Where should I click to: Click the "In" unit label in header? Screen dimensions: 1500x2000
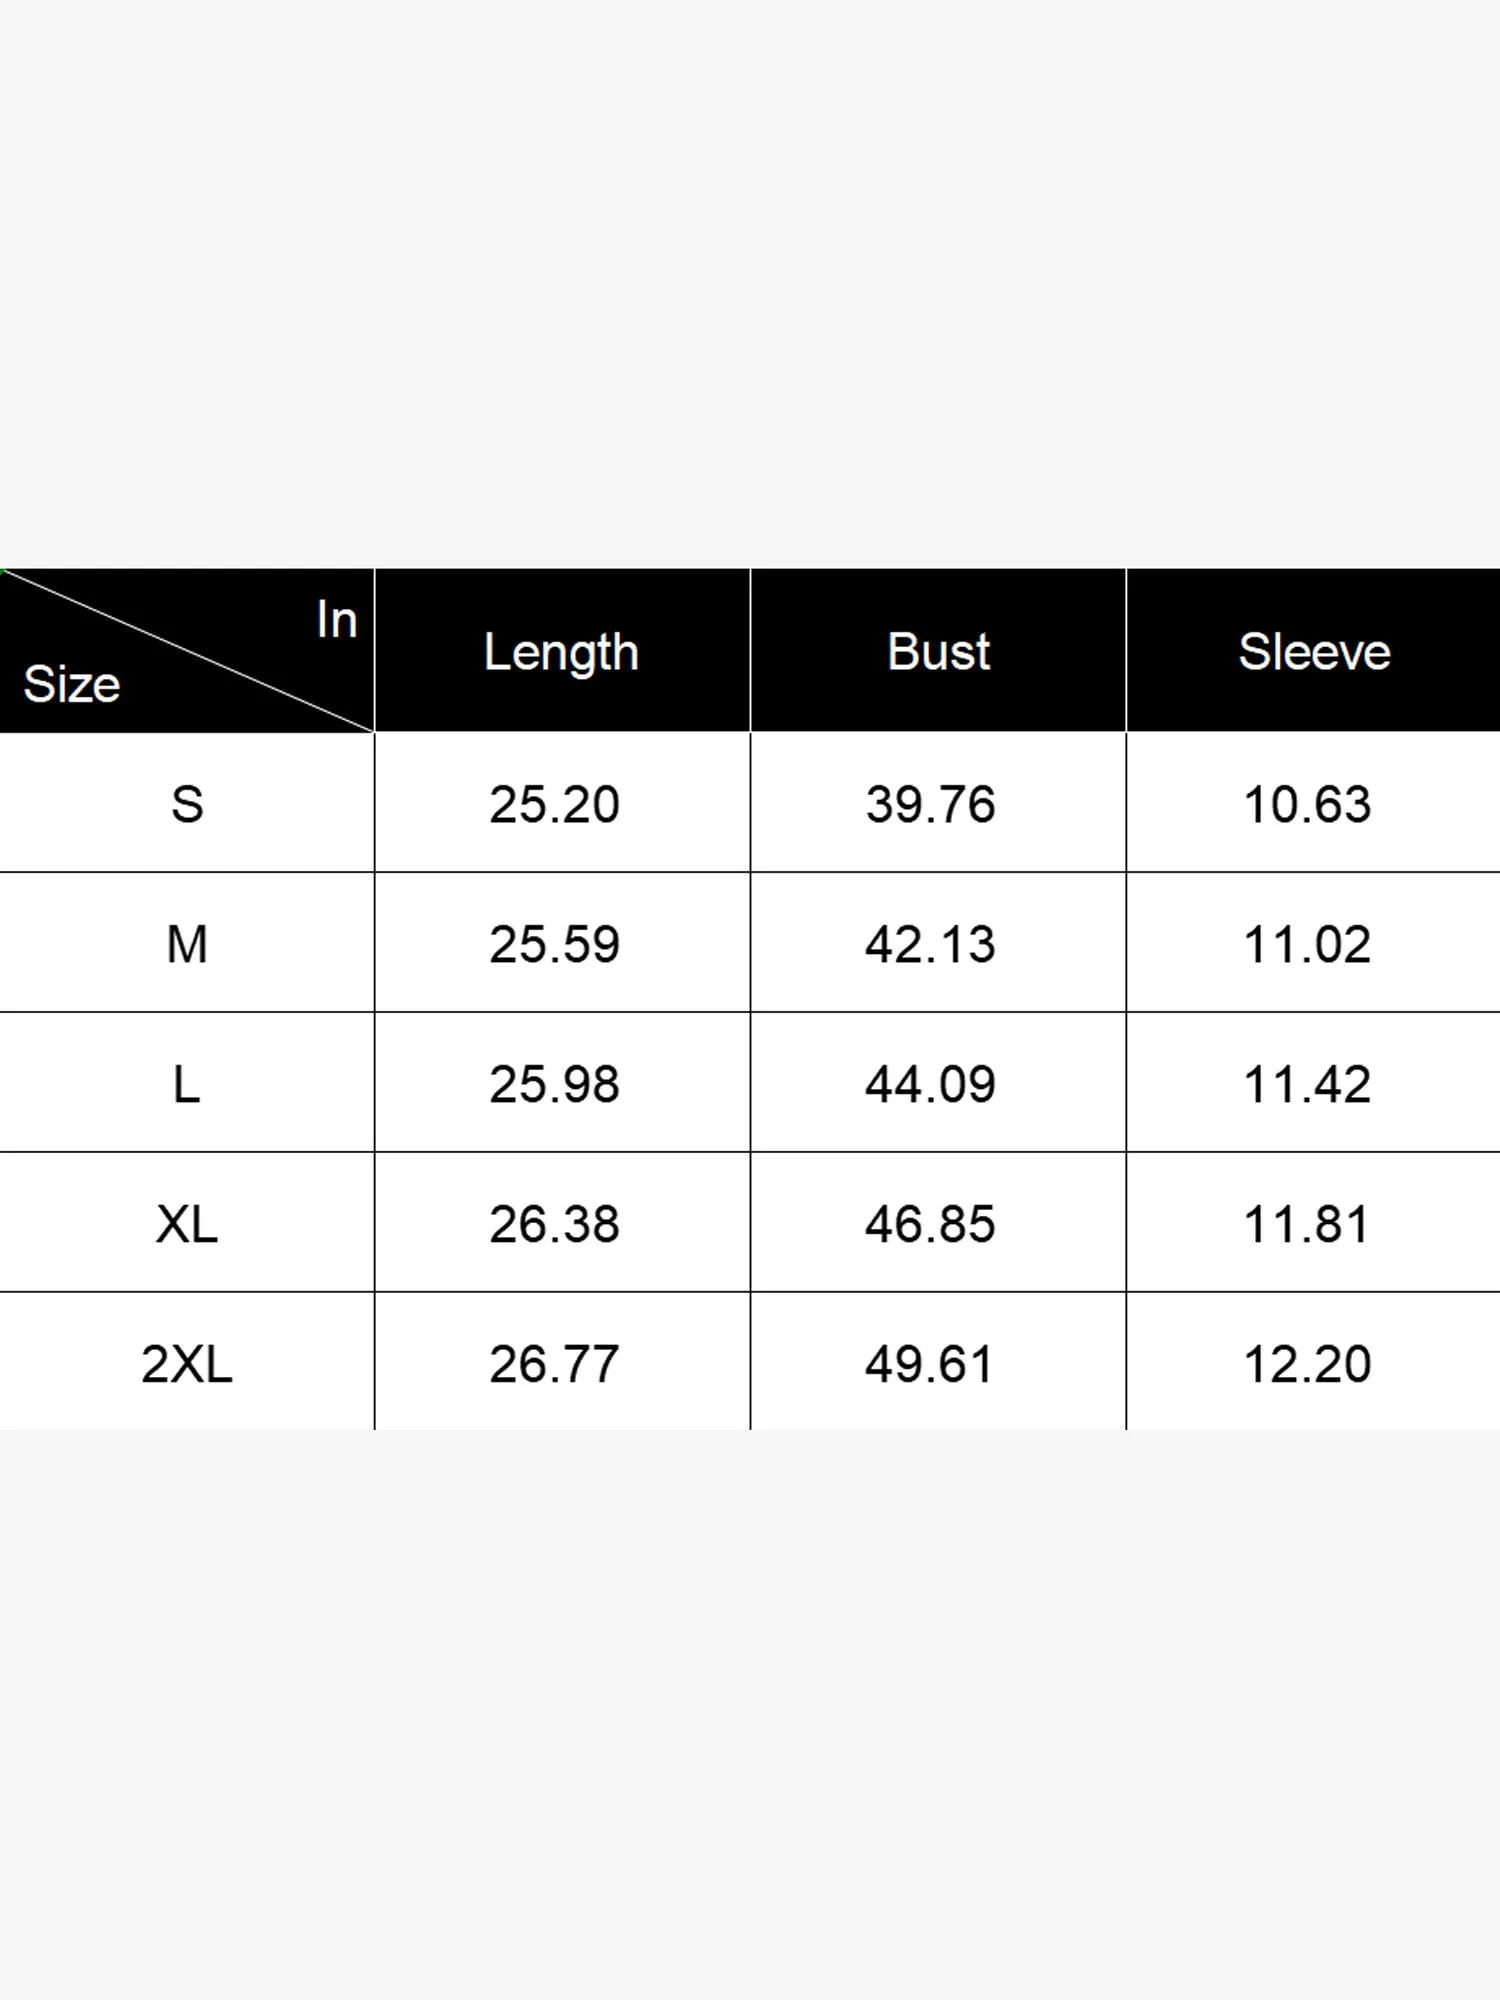[x=337, y=620]
